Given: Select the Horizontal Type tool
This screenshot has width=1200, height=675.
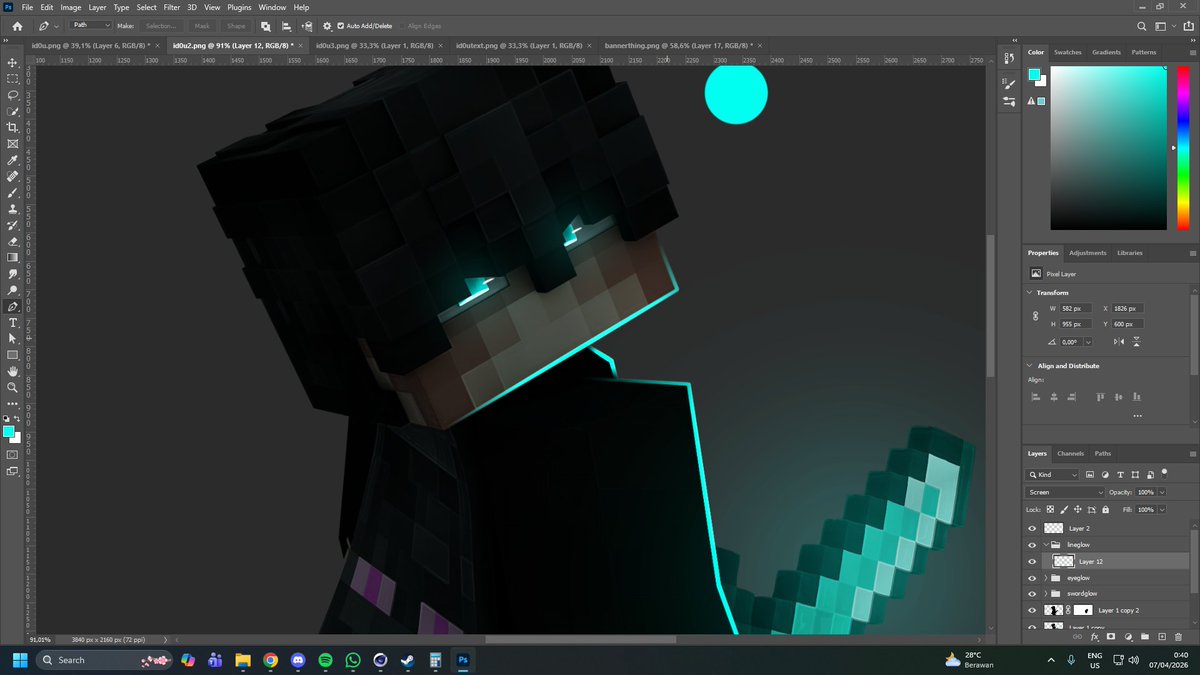Looking at the screenshot, I should click(13, 322).
